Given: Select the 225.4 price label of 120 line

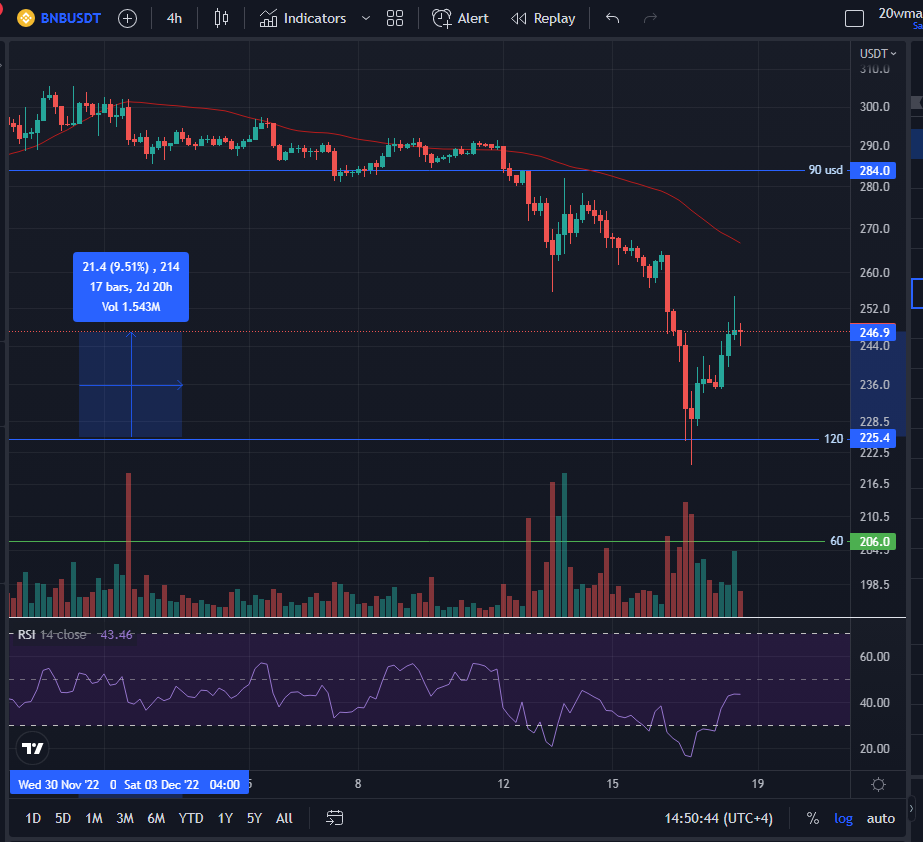Looking at the screenshot, I should [x=874, y=438].
